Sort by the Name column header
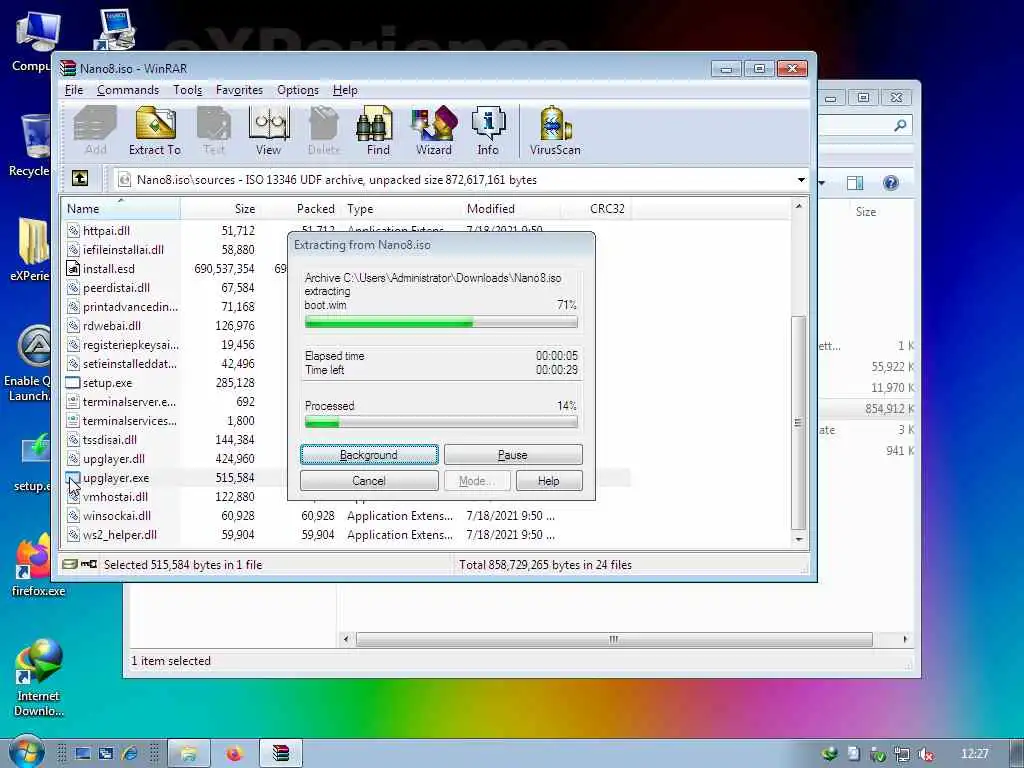Image resolution: width=1024 pixels, height=768 pixels. [121, 209]
